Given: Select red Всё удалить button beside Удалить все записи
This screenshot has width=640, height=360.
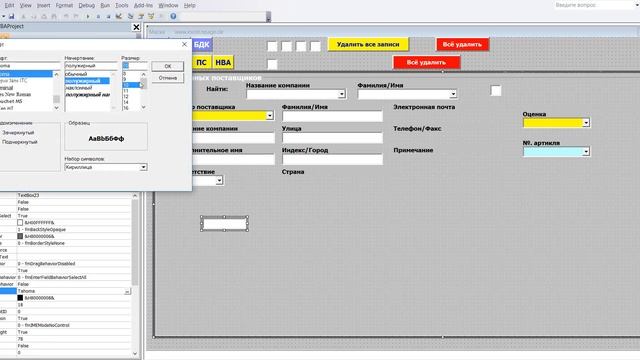Looking at the screenshot, I should pos(462,44).
